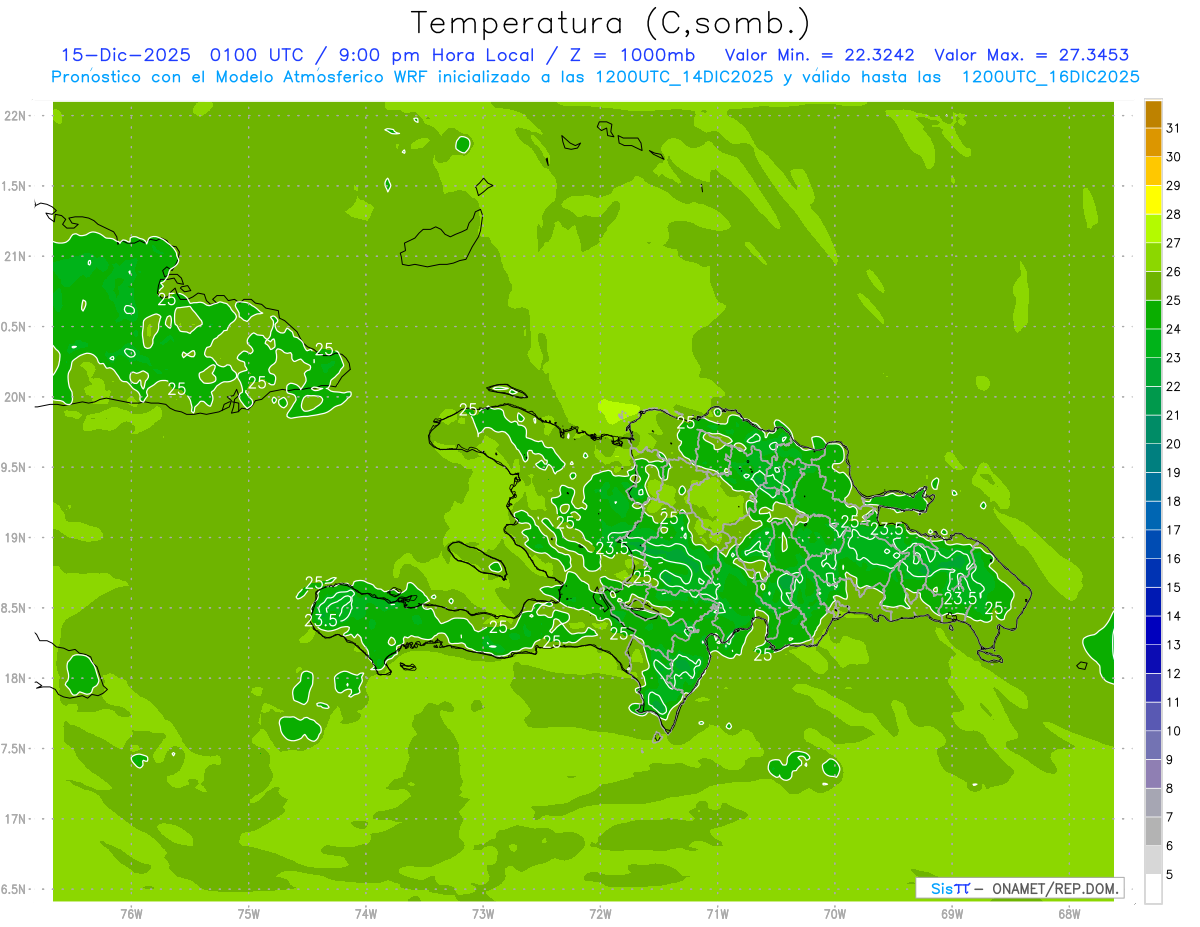Pick the white swatch below label 5
The width and height of the screenshot is (1200, 927).
click(1153, 889)
